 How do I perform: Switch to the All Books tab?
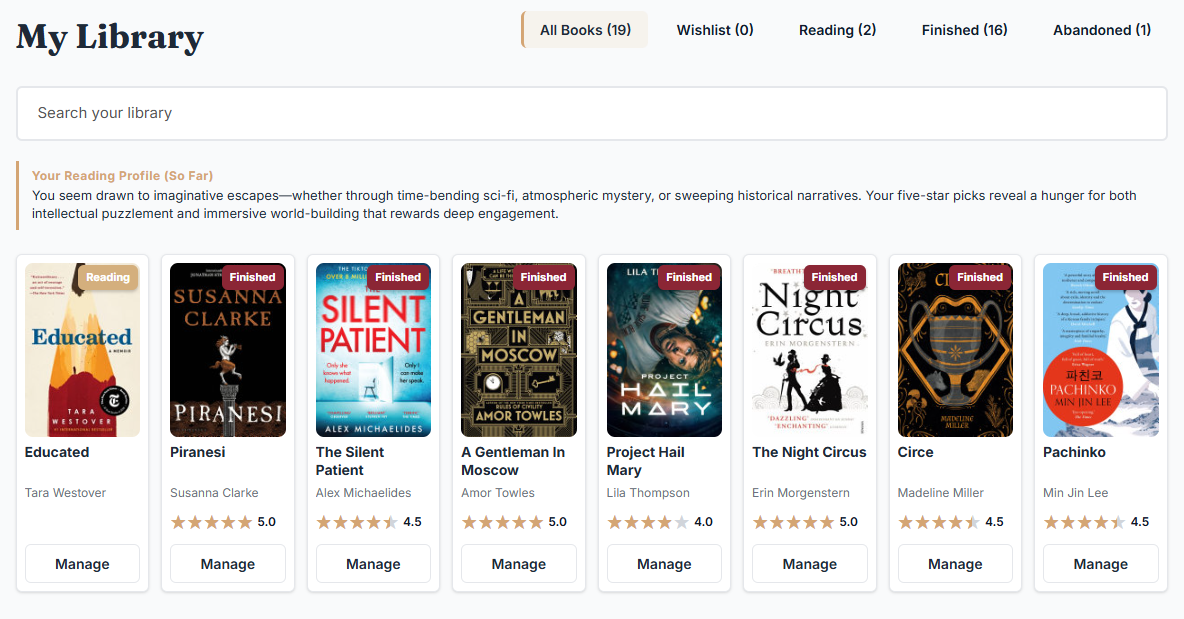coord(585,30)
